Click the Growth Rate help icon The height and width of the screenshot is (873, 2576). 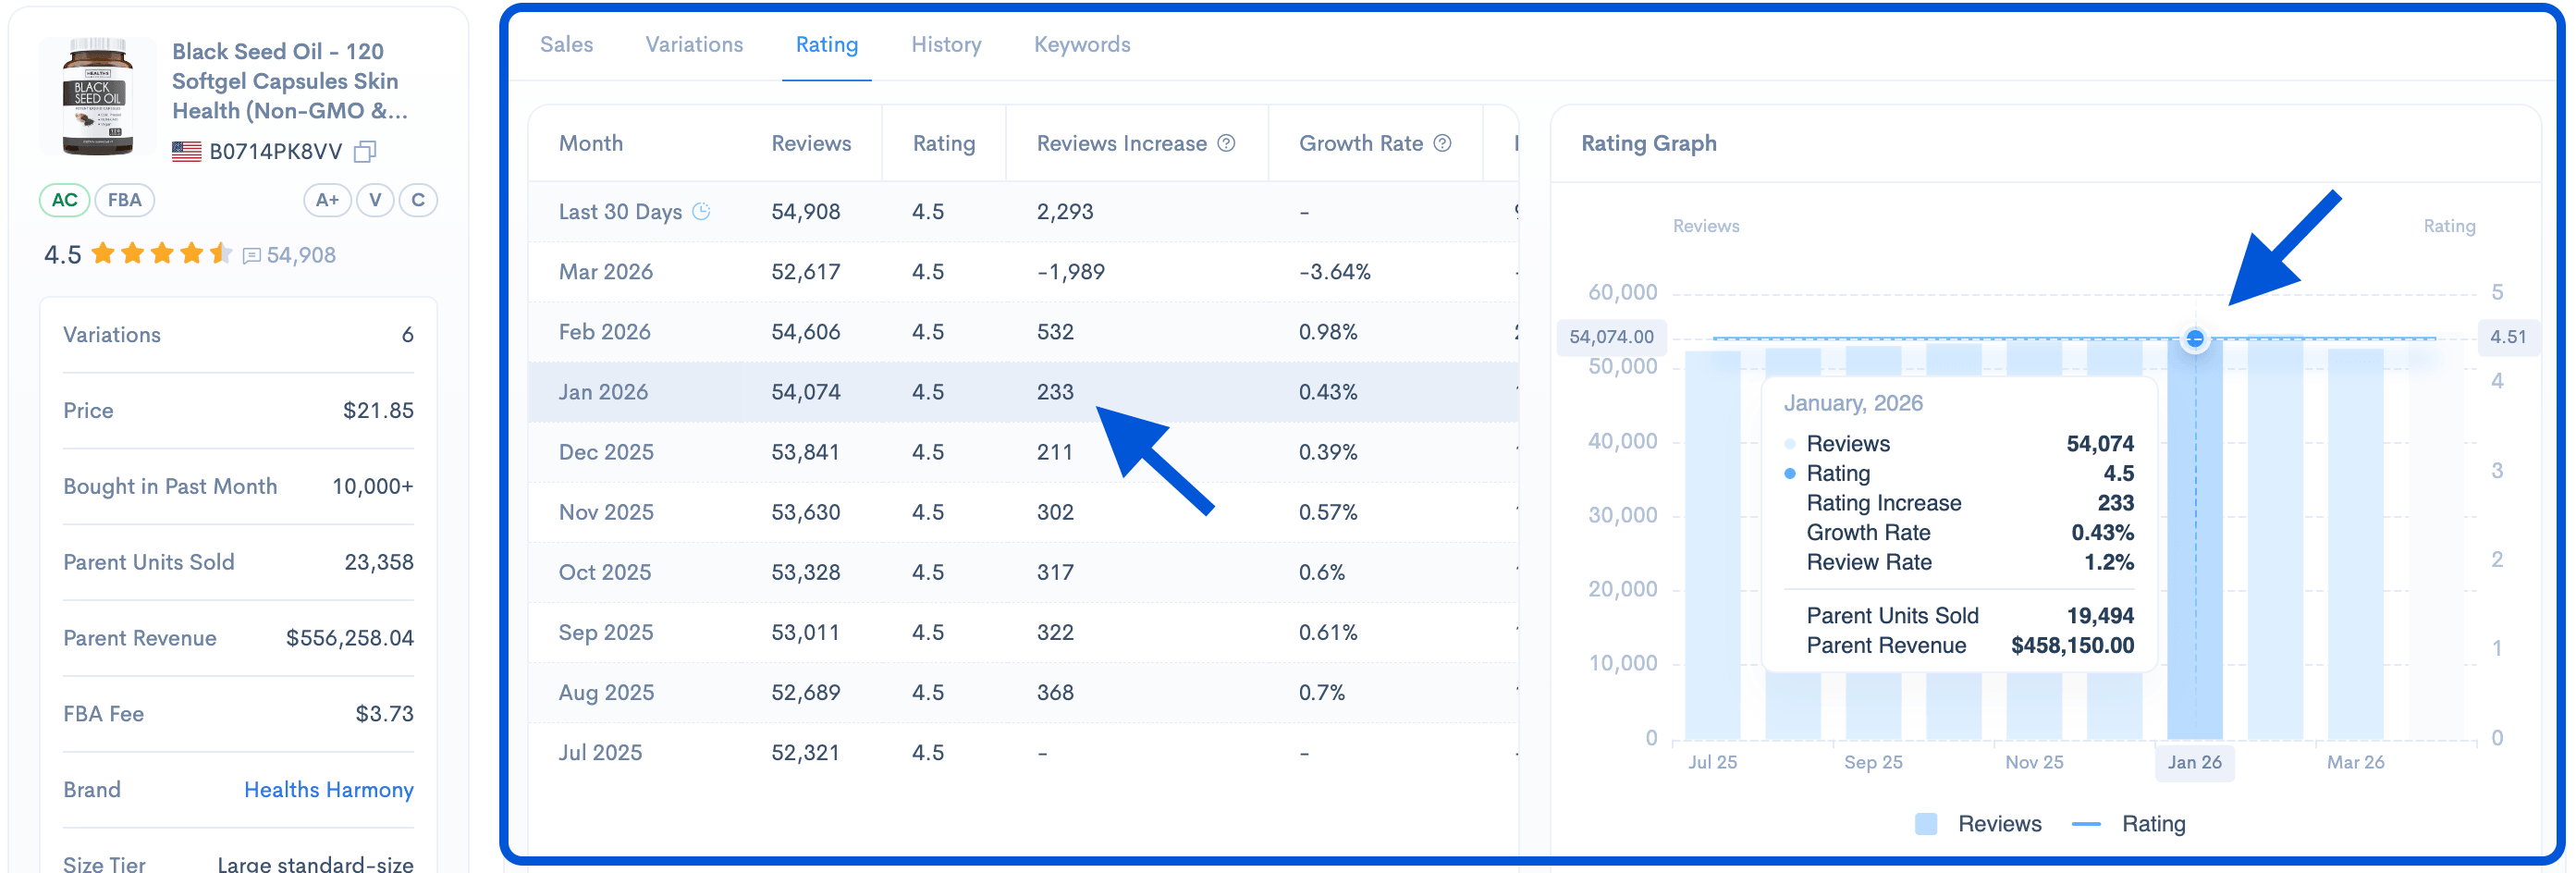tap(1442, 143)
